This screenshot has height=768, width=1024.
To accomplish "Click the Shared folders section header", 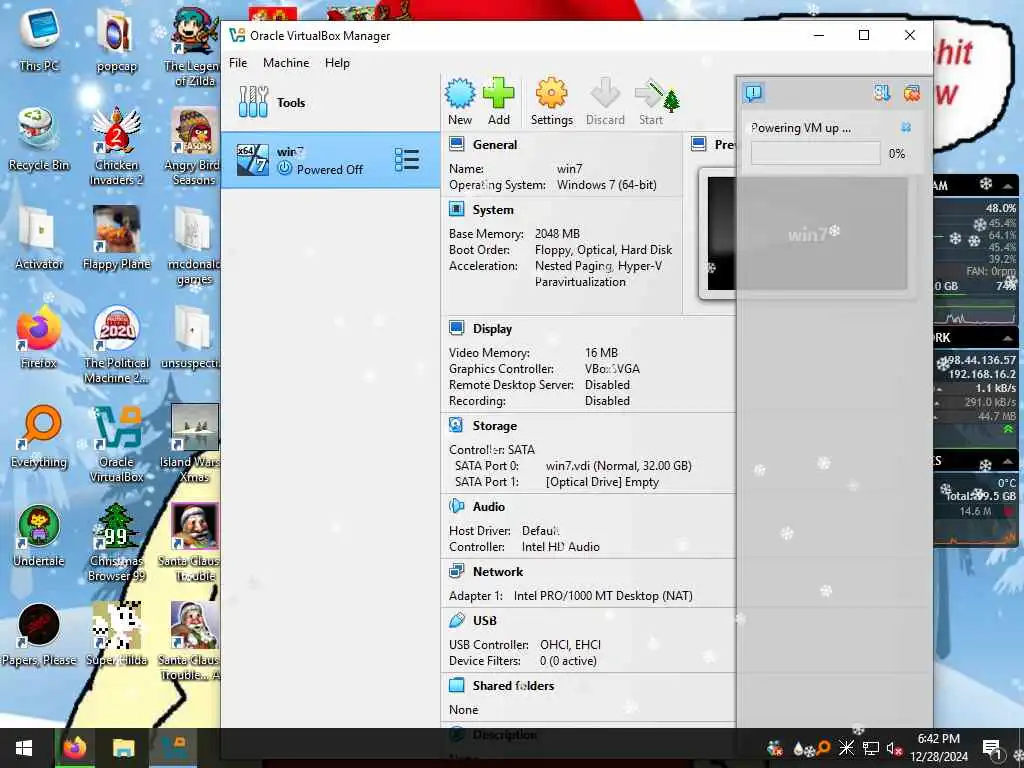I will (513, 686).
